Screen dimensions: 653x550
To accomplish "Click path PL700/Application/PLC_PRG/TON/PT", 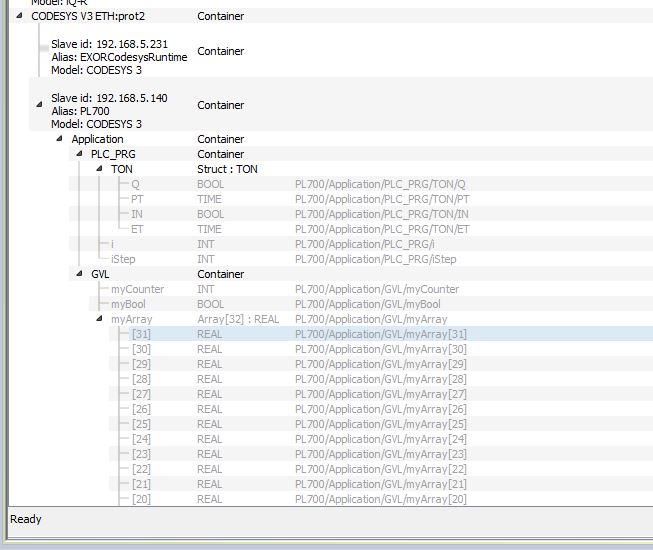I will (x=382, y=199).
